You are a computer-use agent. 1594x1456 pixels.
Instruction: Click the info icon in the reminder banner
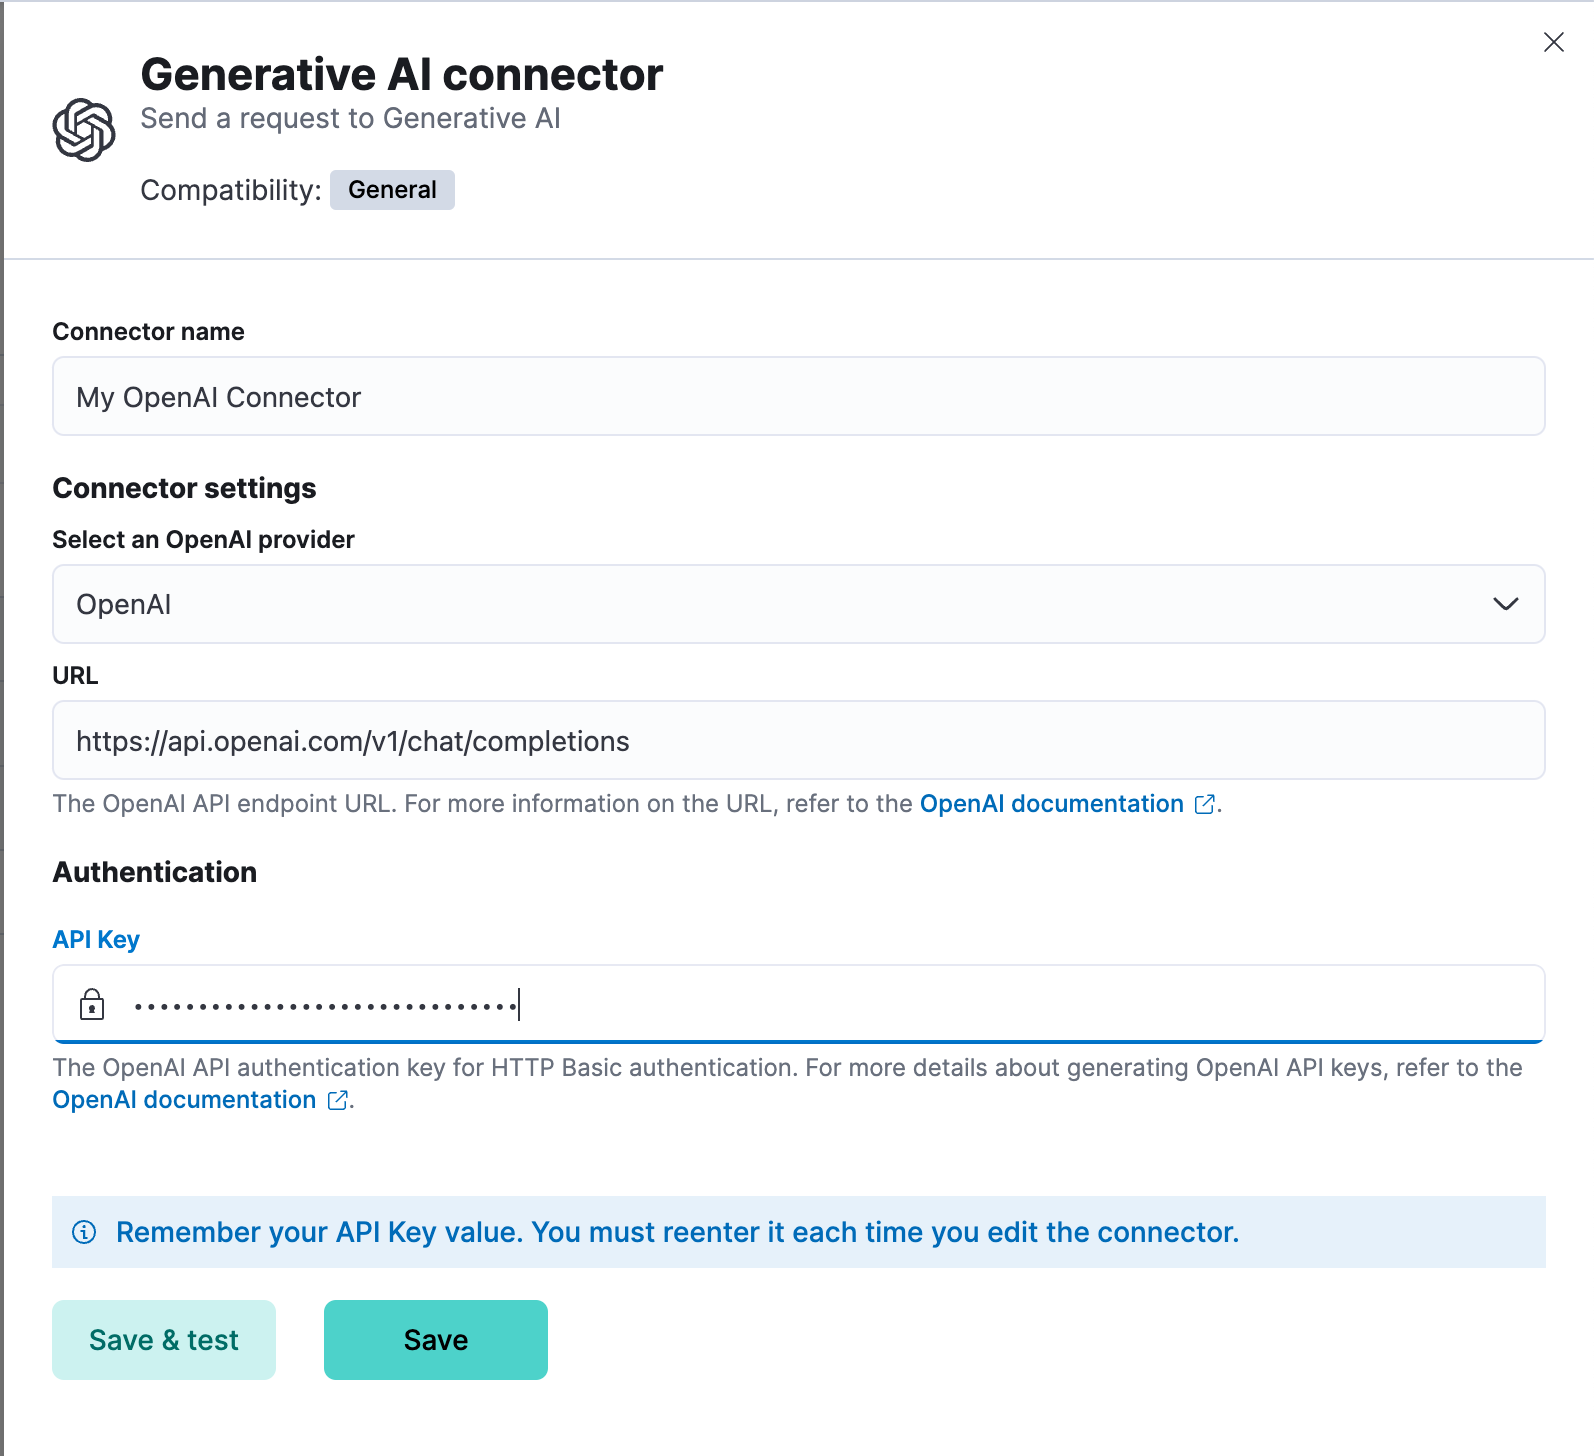click(x=84, y=1233)
